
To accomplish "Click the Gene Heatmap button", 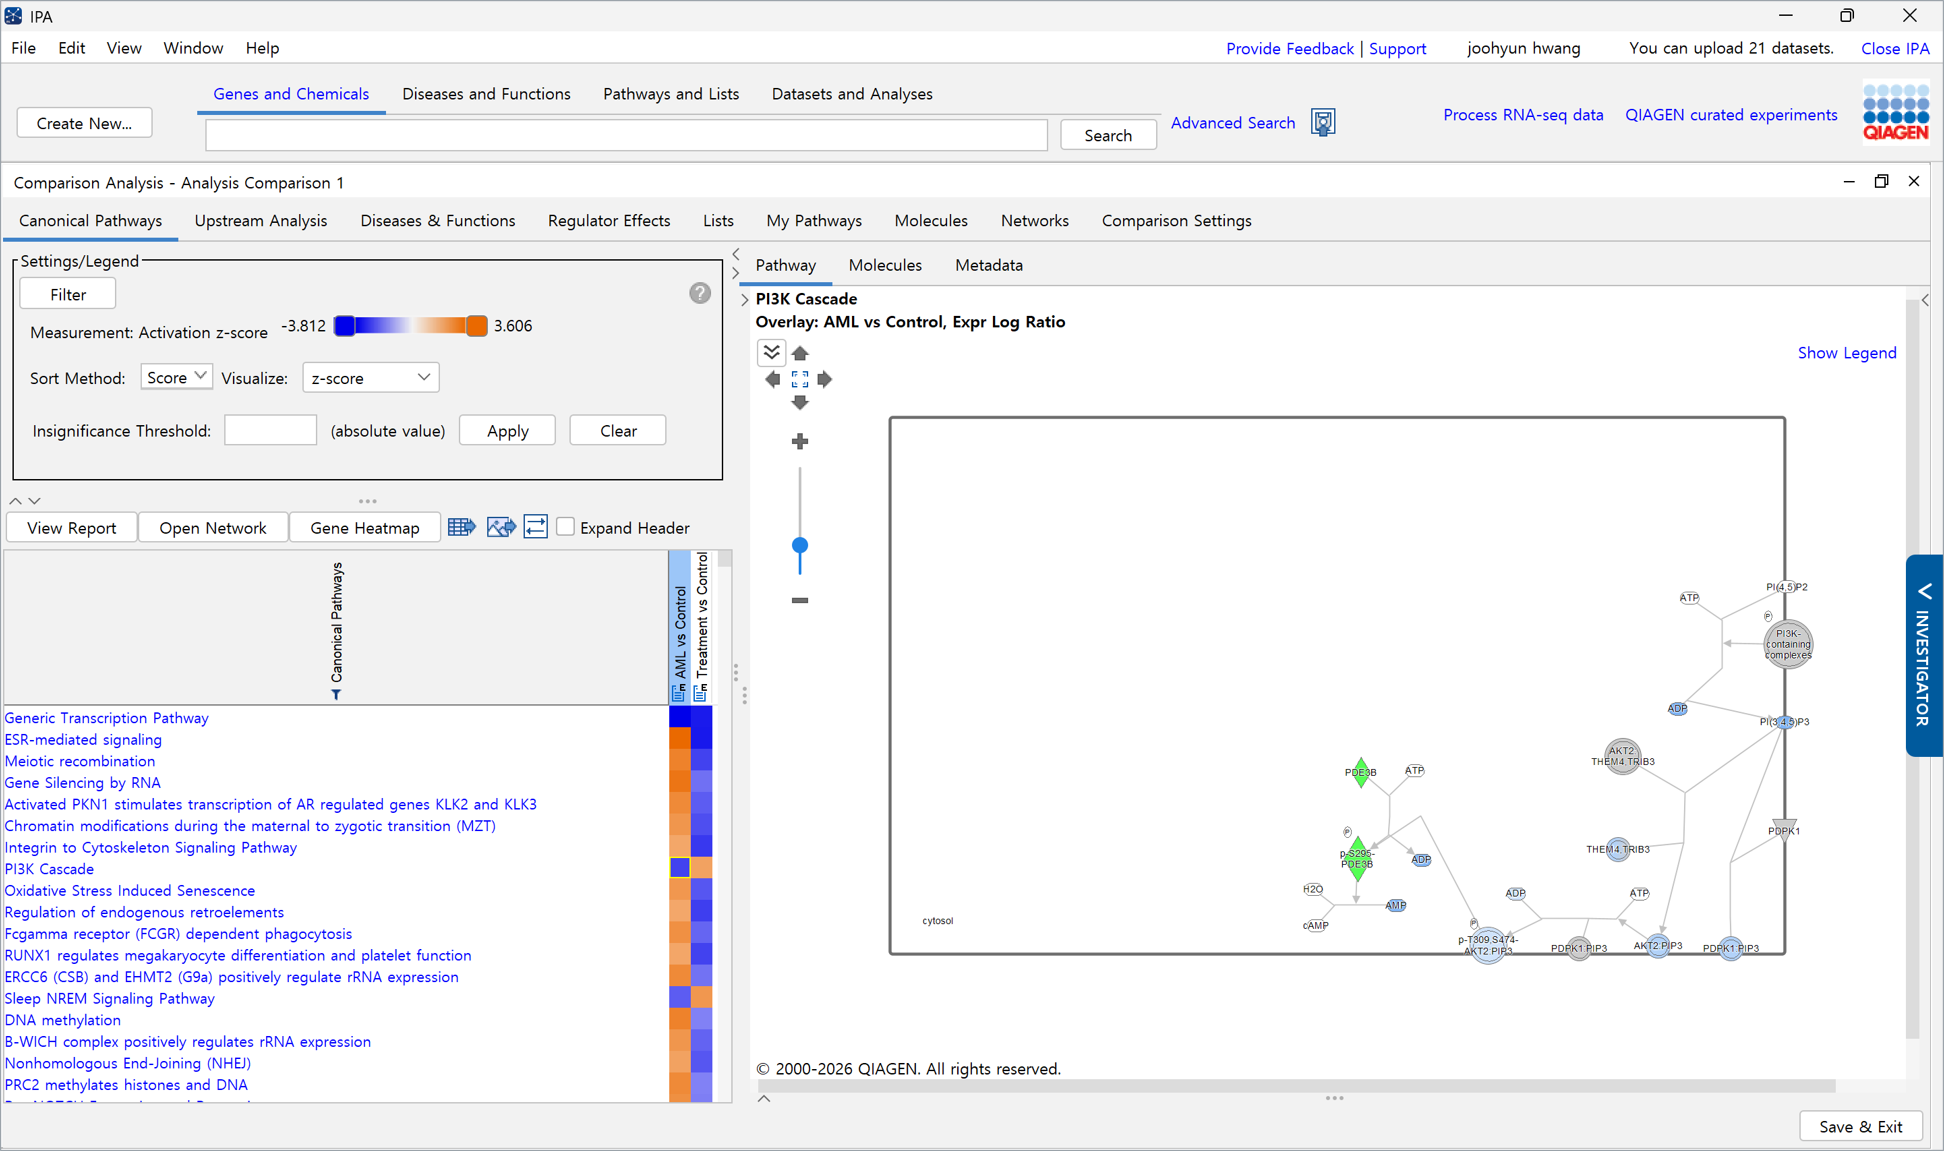I will (x=364, y=527).
